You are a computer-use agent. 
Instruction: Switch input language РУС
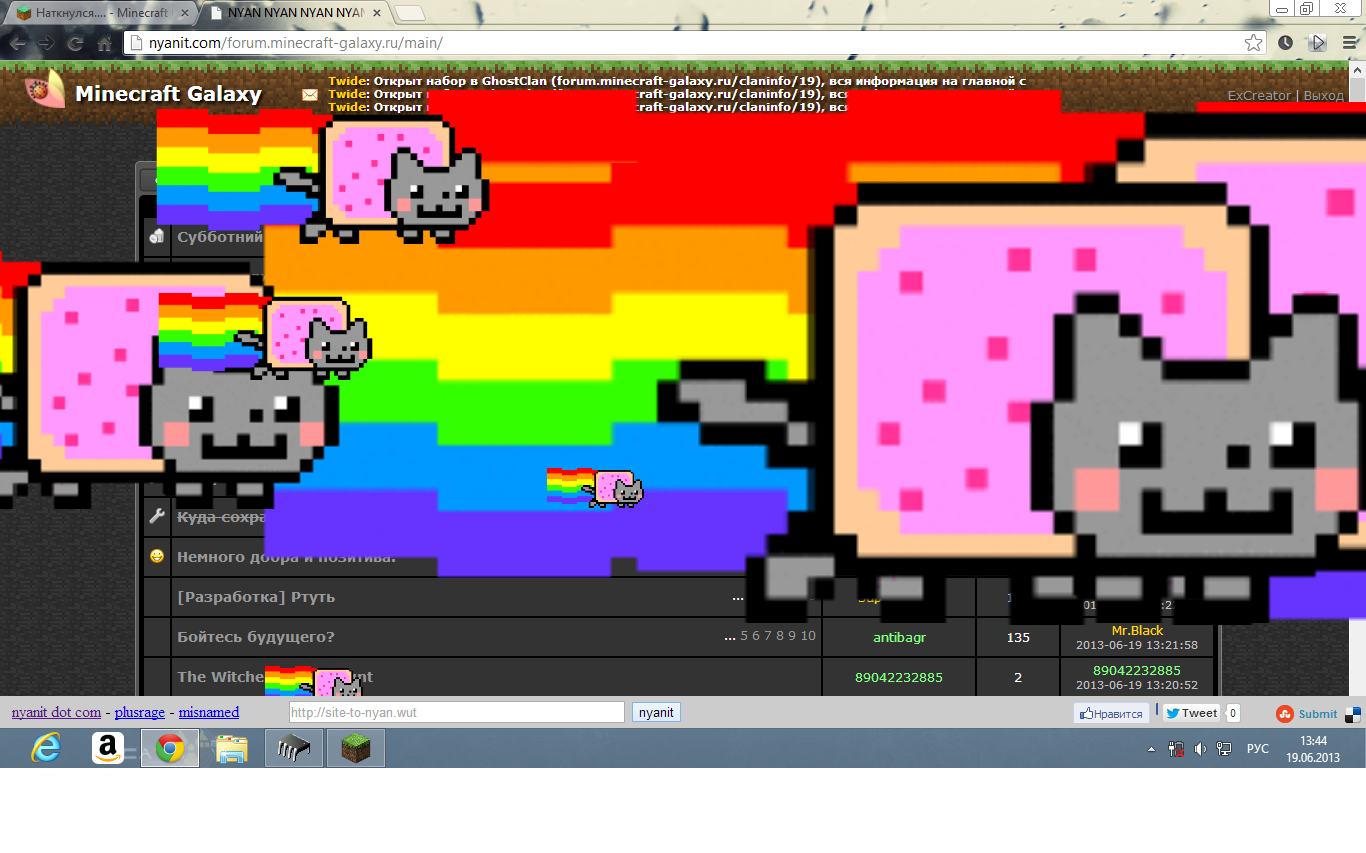(1257, 749)
